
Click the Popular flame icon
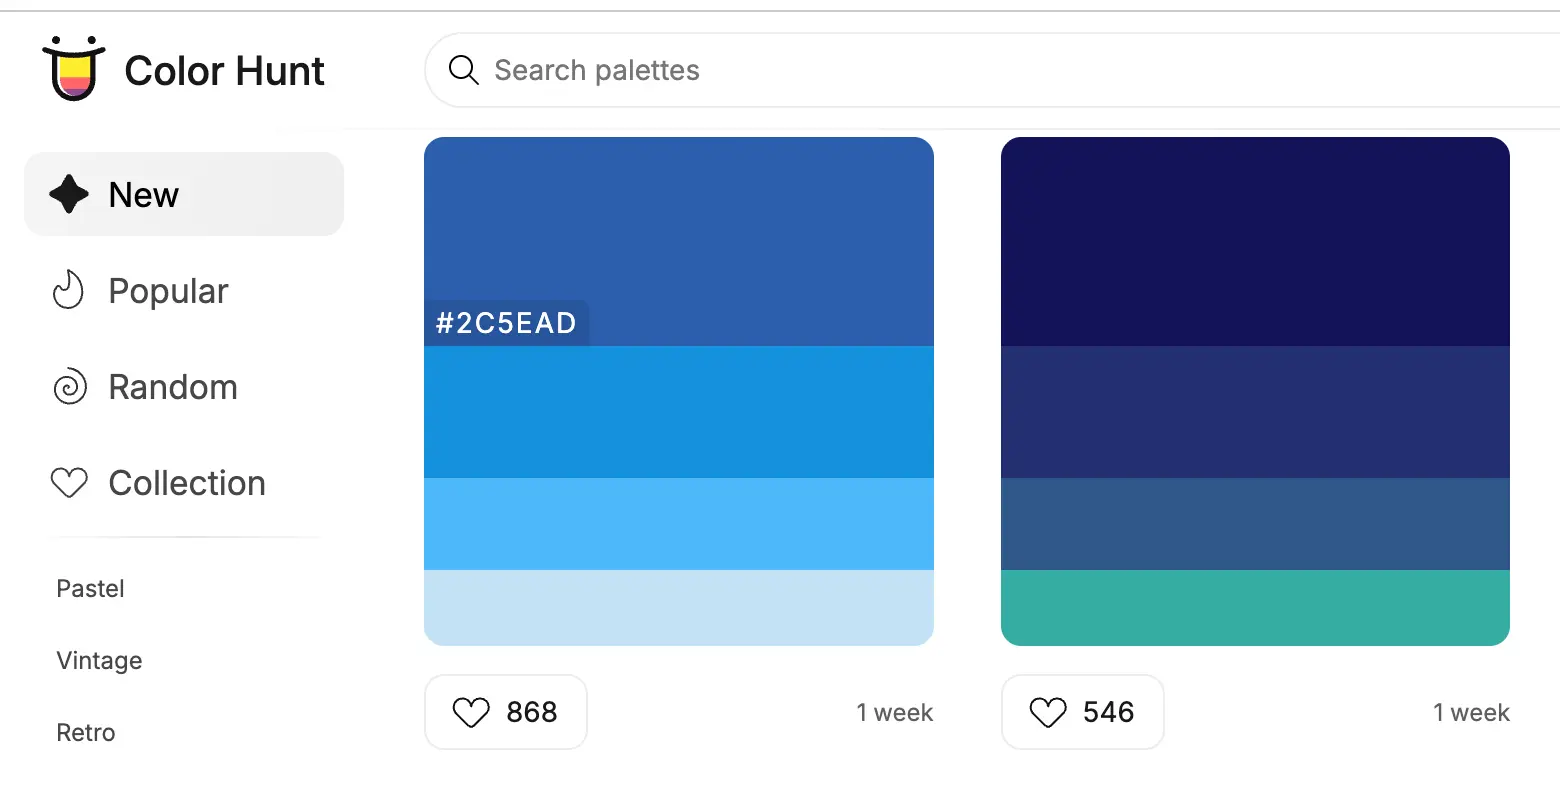coord(68,291)
